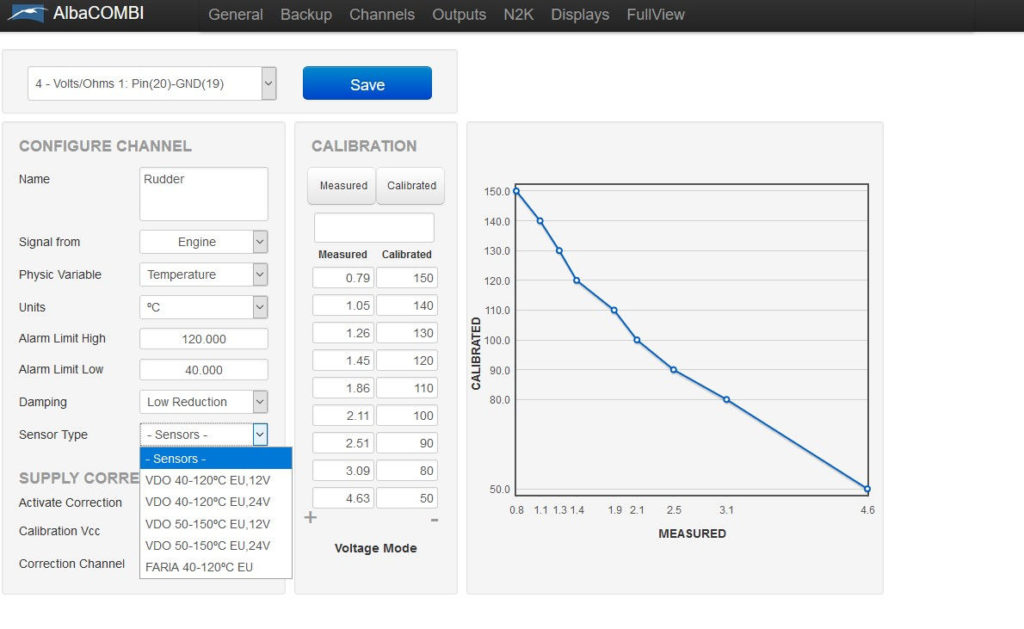Select the '- Sensors -' option
The height and width of the screenshot is (629, 1024).
coord(216,459)
